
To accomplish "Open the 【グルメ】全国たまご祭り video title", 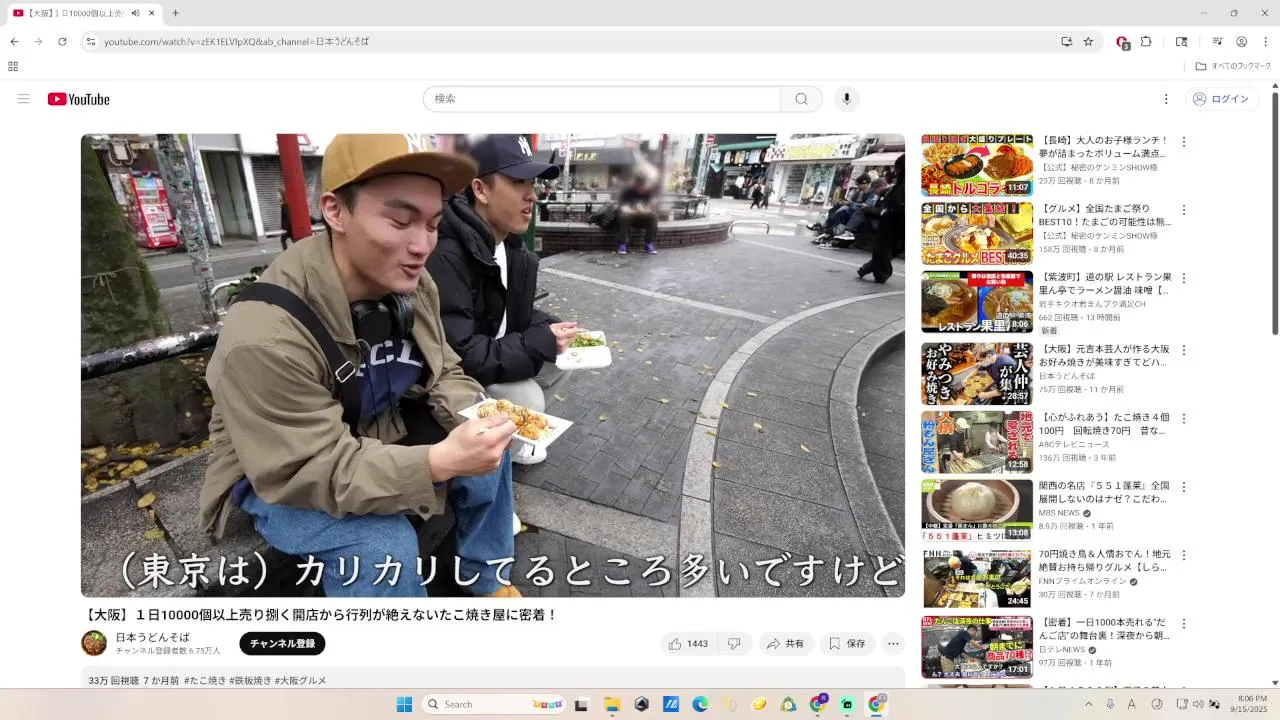I will (1105, 215).
